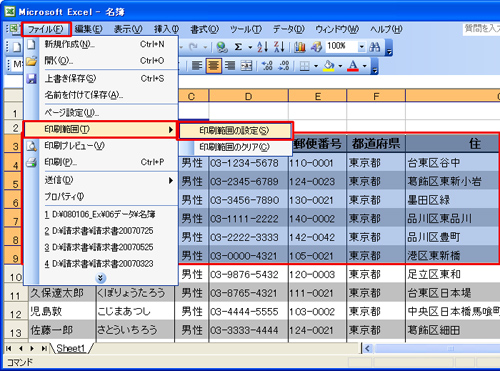Apply red font color A
The image size is (500, 371).
tap(353, 66)
